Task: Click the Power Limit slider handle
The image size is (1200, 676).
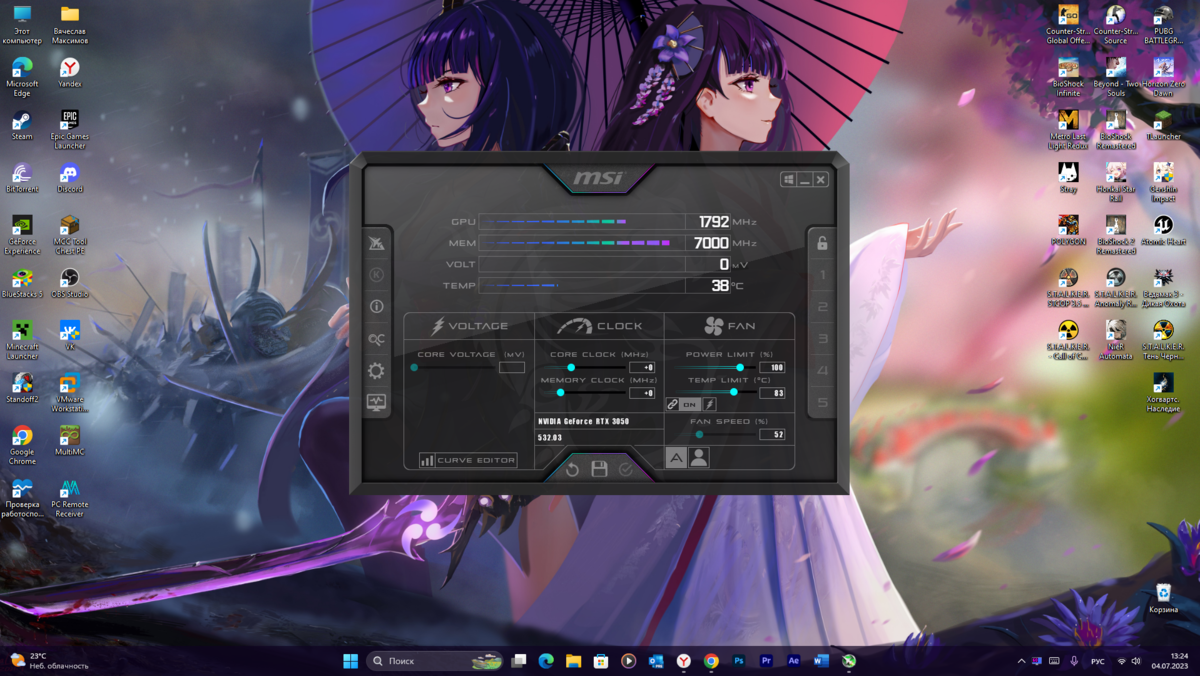Action: click(x=739, y=367)
